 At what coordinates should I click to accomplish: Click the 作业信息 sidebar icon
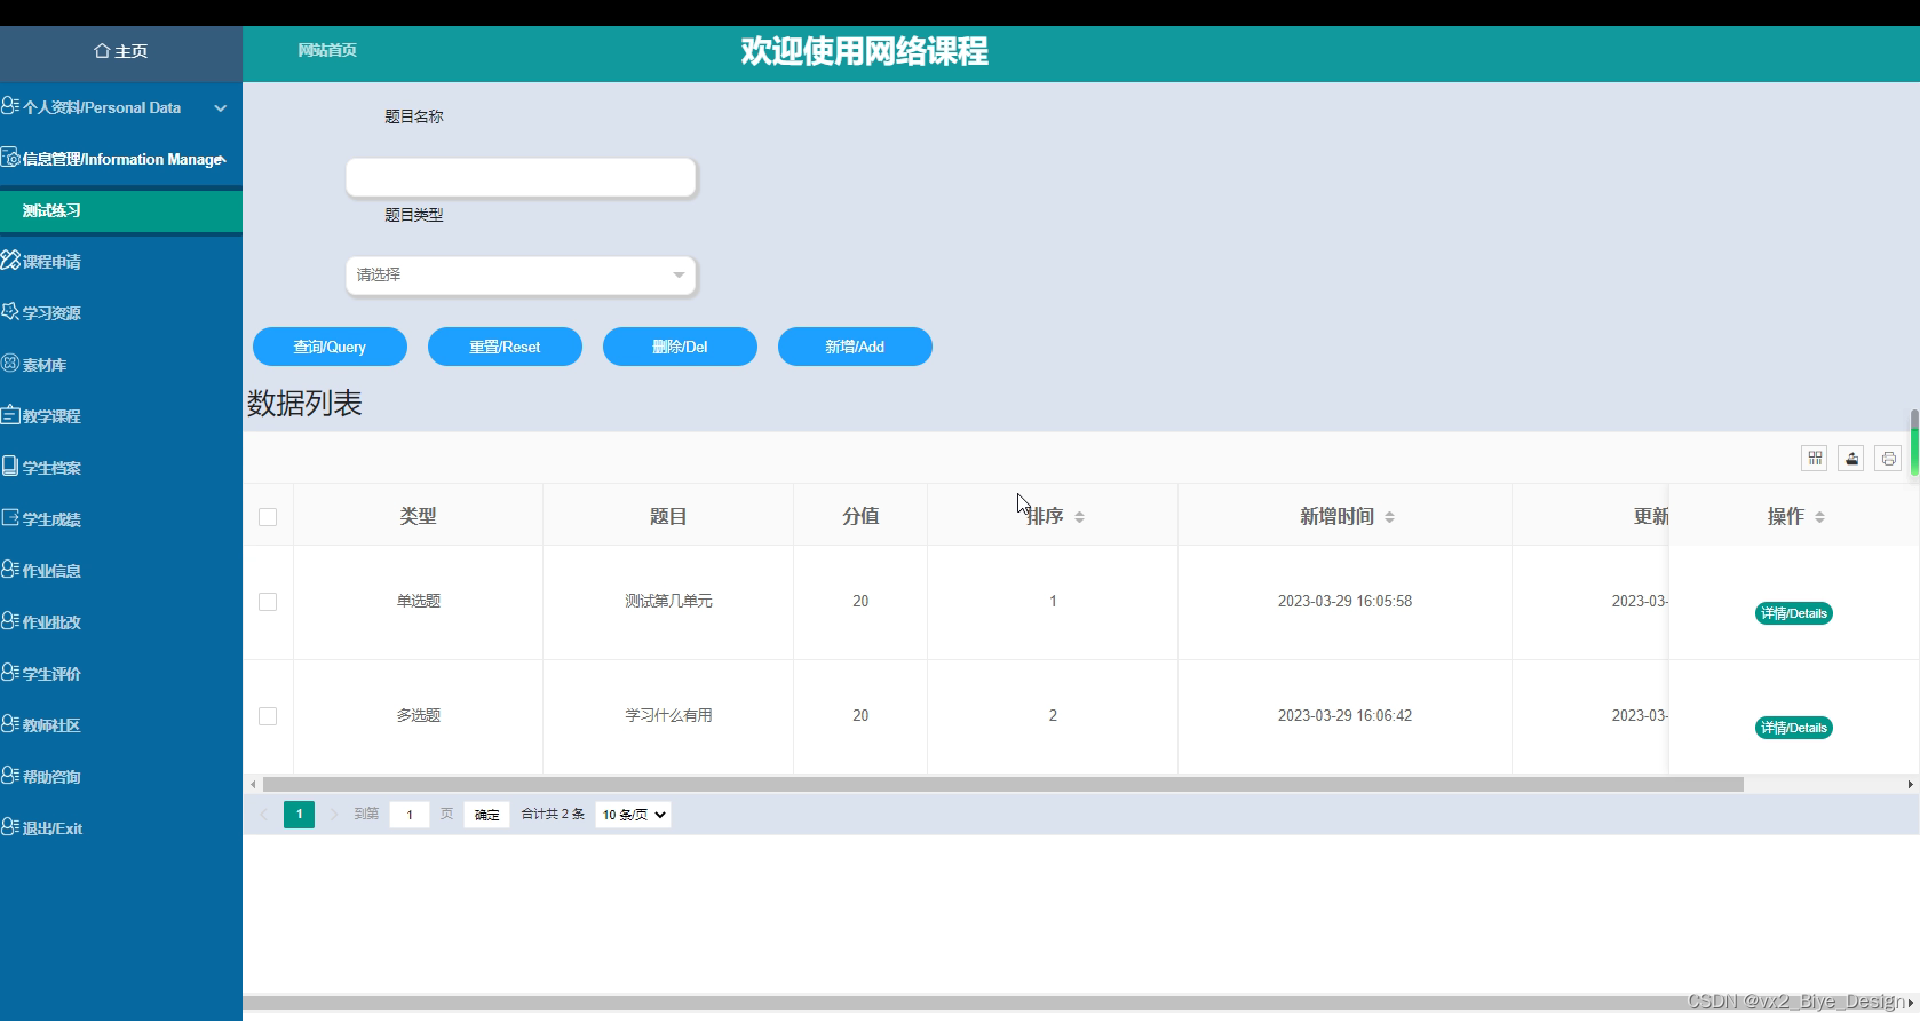tap(10, 570)
